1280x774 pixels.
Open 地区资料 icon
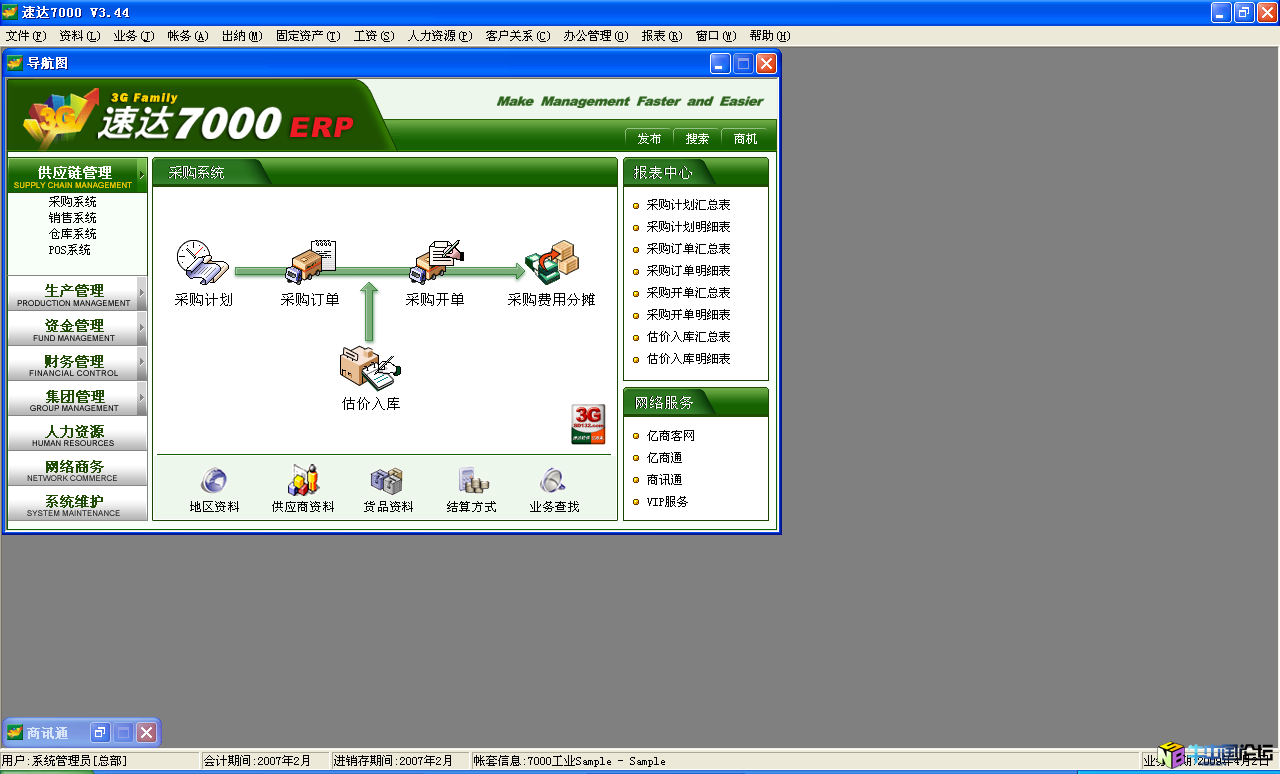[214, 481]
